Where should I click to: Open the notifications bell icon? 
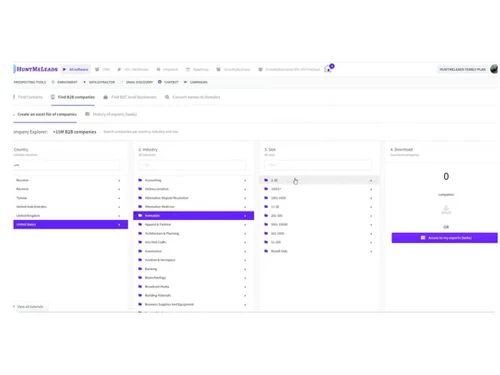328,69
